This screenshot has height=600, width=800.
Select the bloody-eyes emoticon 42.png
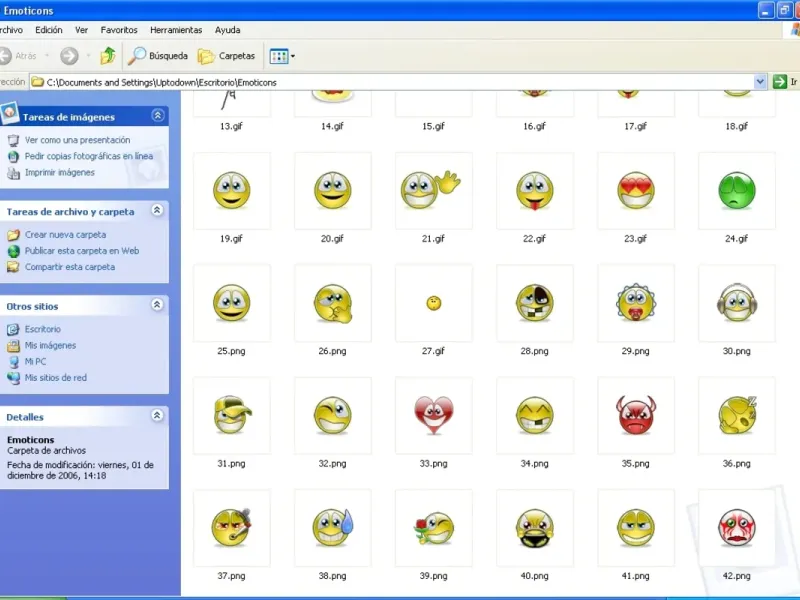[x=737, y=528]
